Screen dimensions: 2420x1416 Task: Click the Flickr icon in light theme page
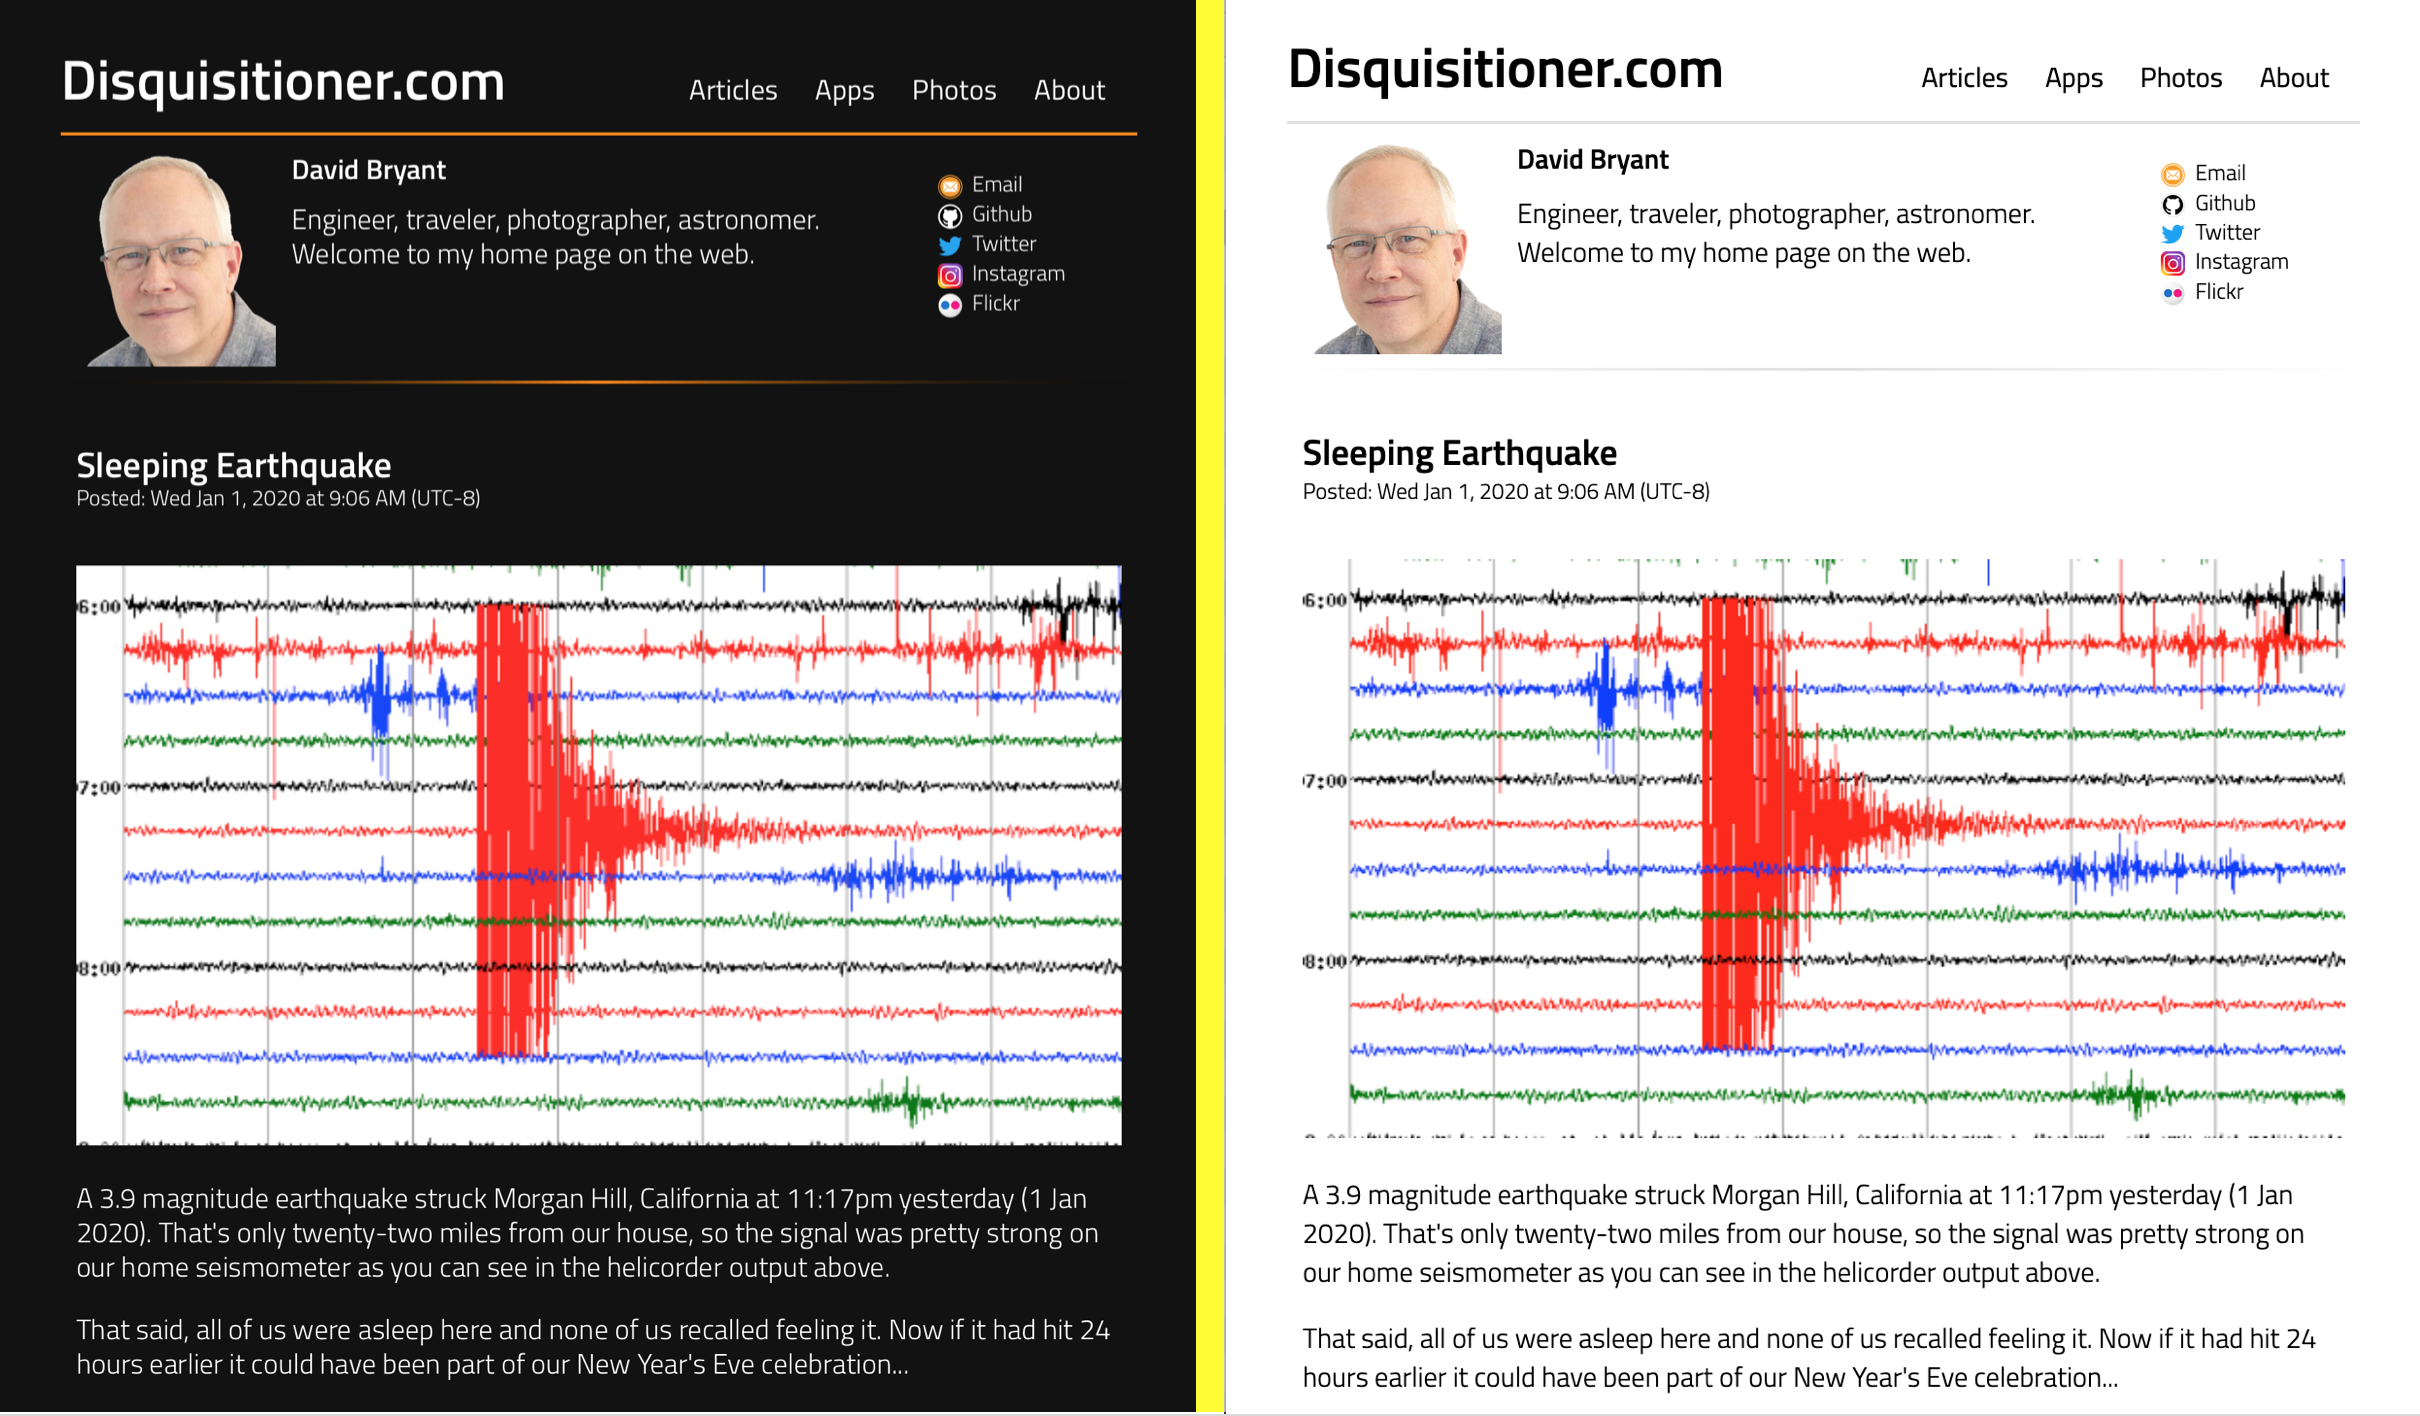click(2172, 293)
